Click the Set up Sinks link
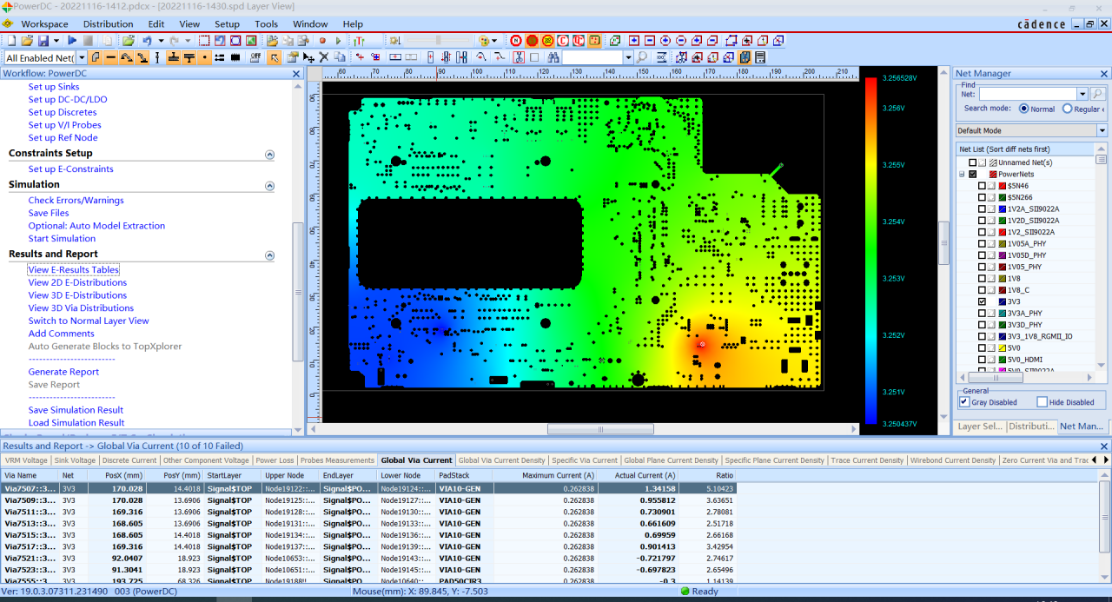The image size is (1112, 602). click(54, 87)
